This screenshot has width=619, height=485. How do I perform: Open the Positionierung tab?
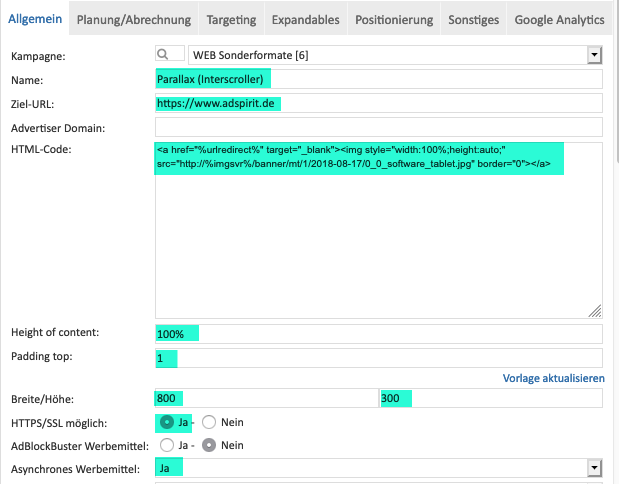tap(394, 19)
